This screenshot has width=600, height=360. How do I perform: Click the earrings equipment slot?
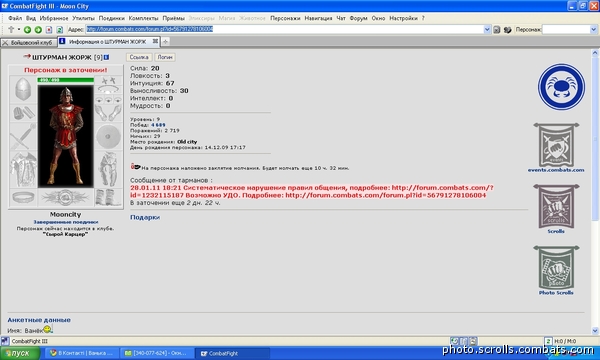pos(108,80)
